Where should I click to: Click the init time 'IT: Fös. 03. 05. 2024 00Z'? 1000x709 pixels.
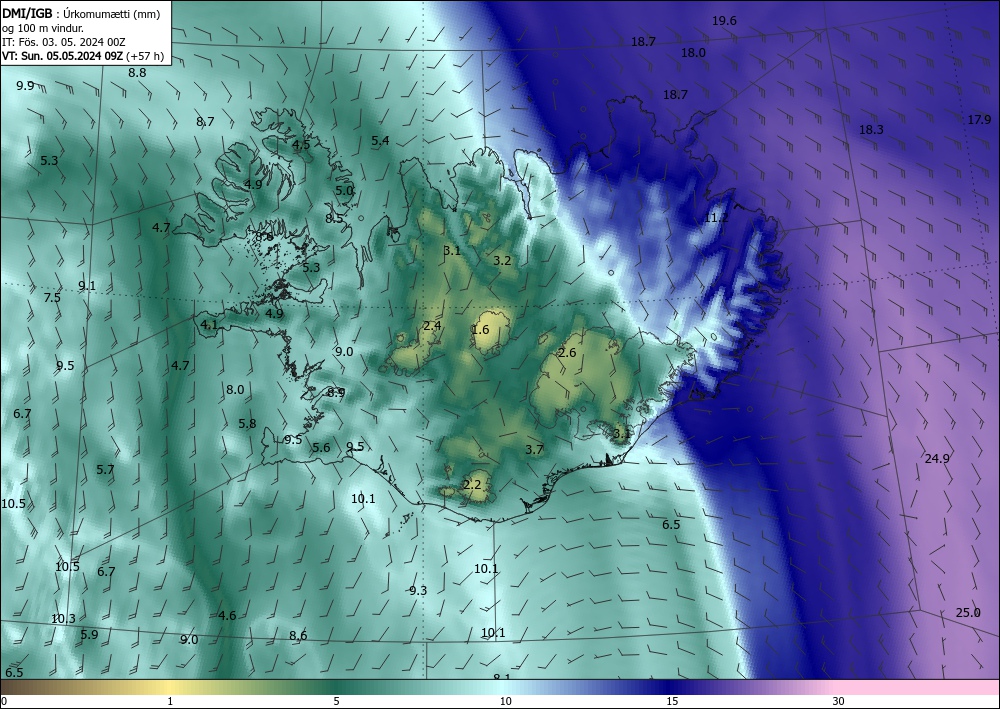coord(64,42)
